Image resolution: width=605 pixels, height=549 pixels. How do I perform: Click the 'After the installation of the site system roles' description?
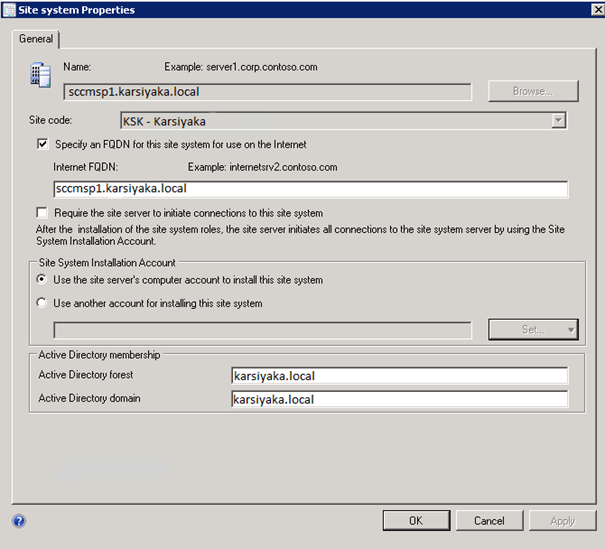300,235
